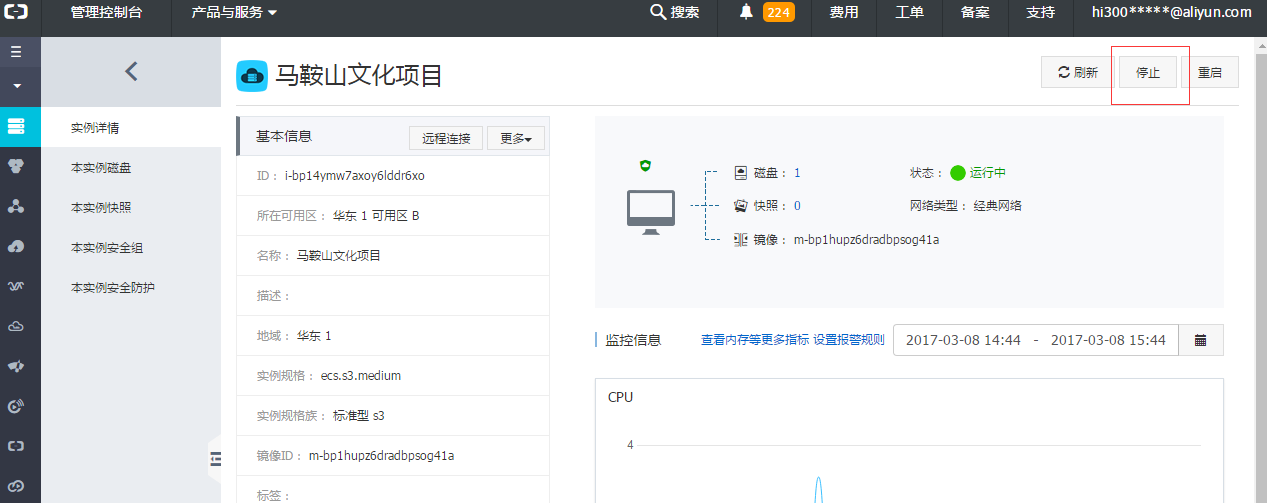Expand 产品与服务 dropdown menu
This screenshot has width=1267, height=503.
tap(234, 12)
